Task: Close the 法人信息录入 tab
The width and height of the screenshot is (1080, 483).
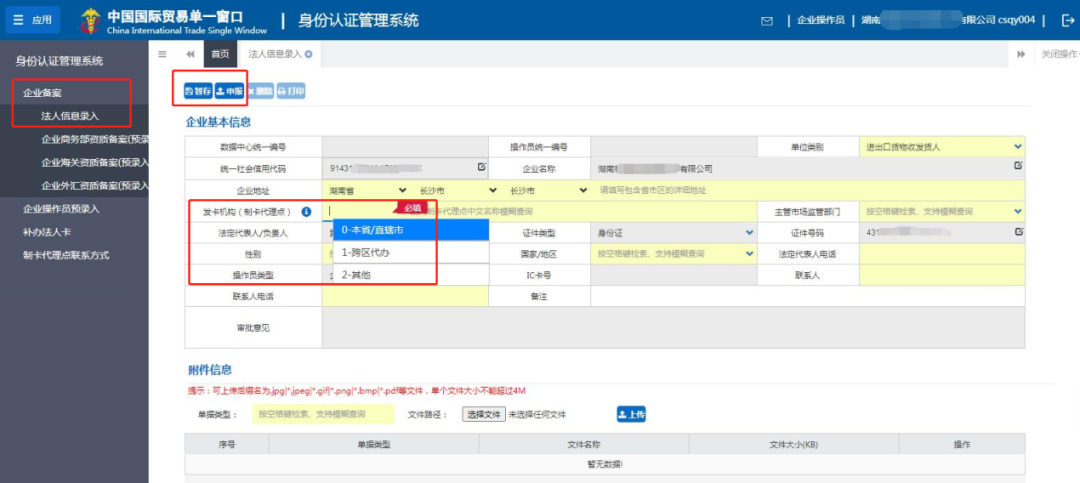Action: pos(309,54)
